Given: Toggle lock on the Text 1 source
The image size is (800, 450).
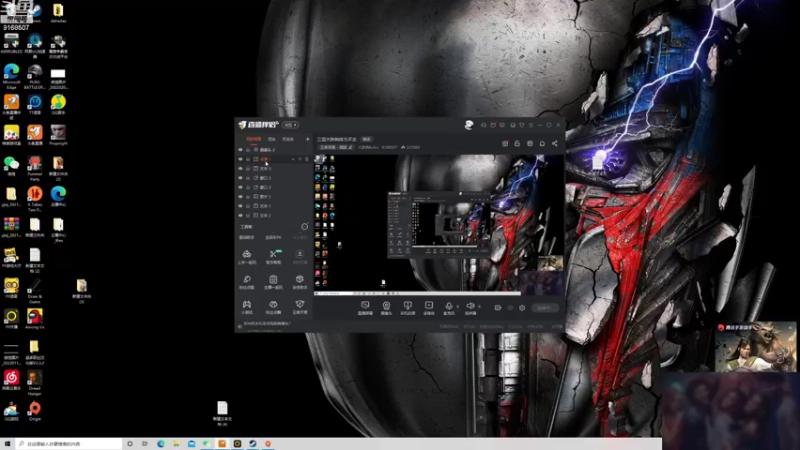Looking at the screenshot, I should pyautogui.click(x=248, y=206).
